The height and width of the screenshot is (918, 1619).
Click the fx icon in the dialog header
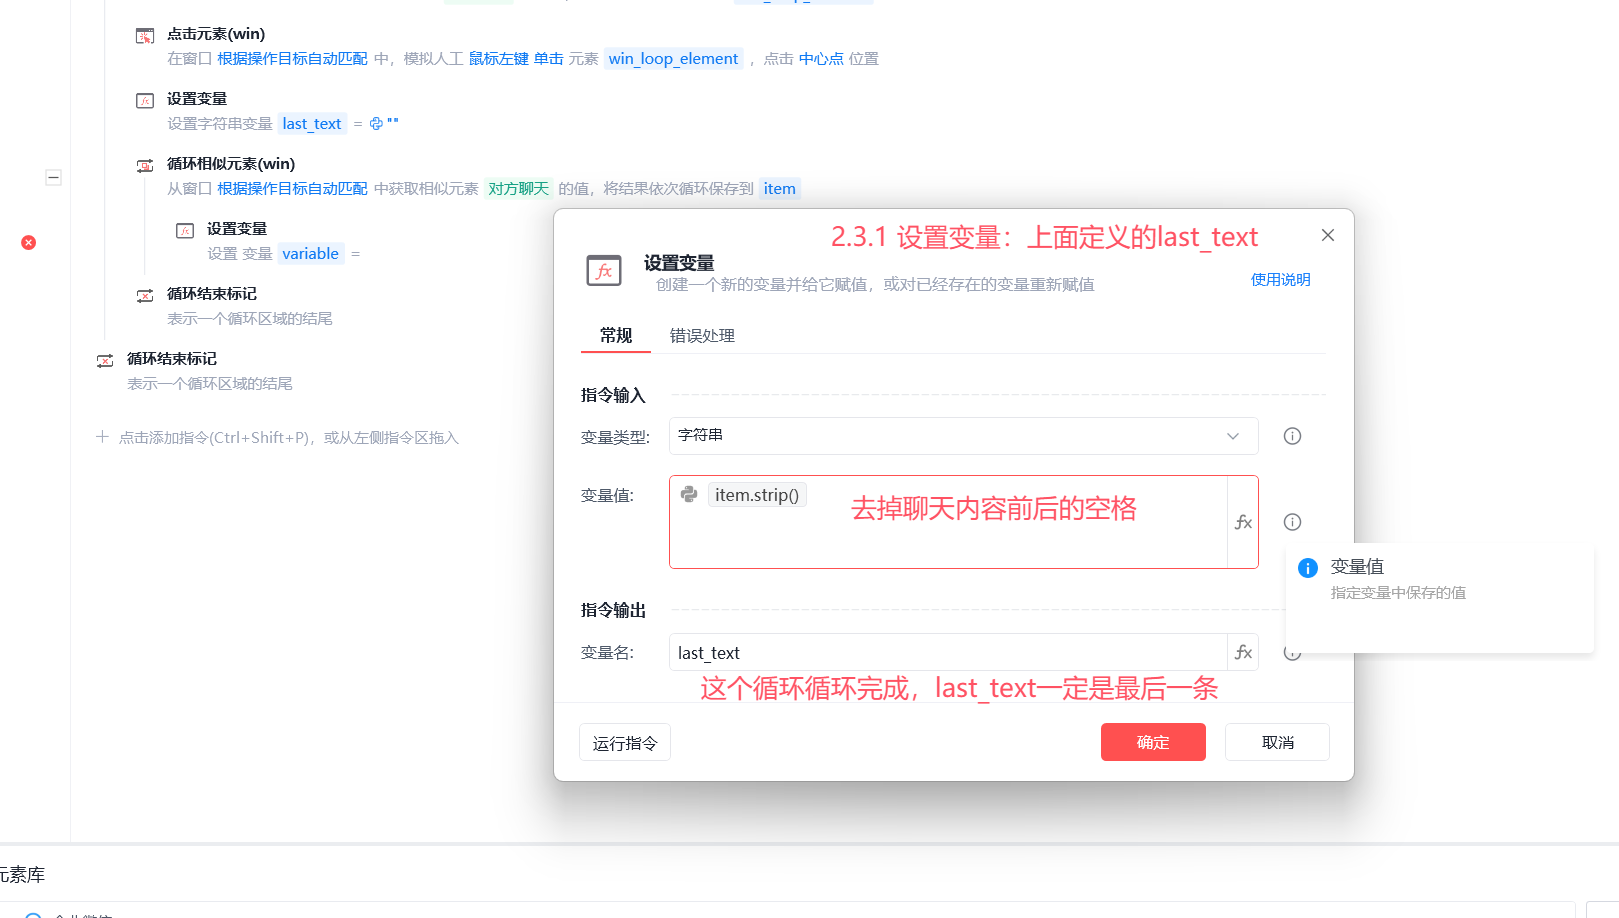point(604,270)
